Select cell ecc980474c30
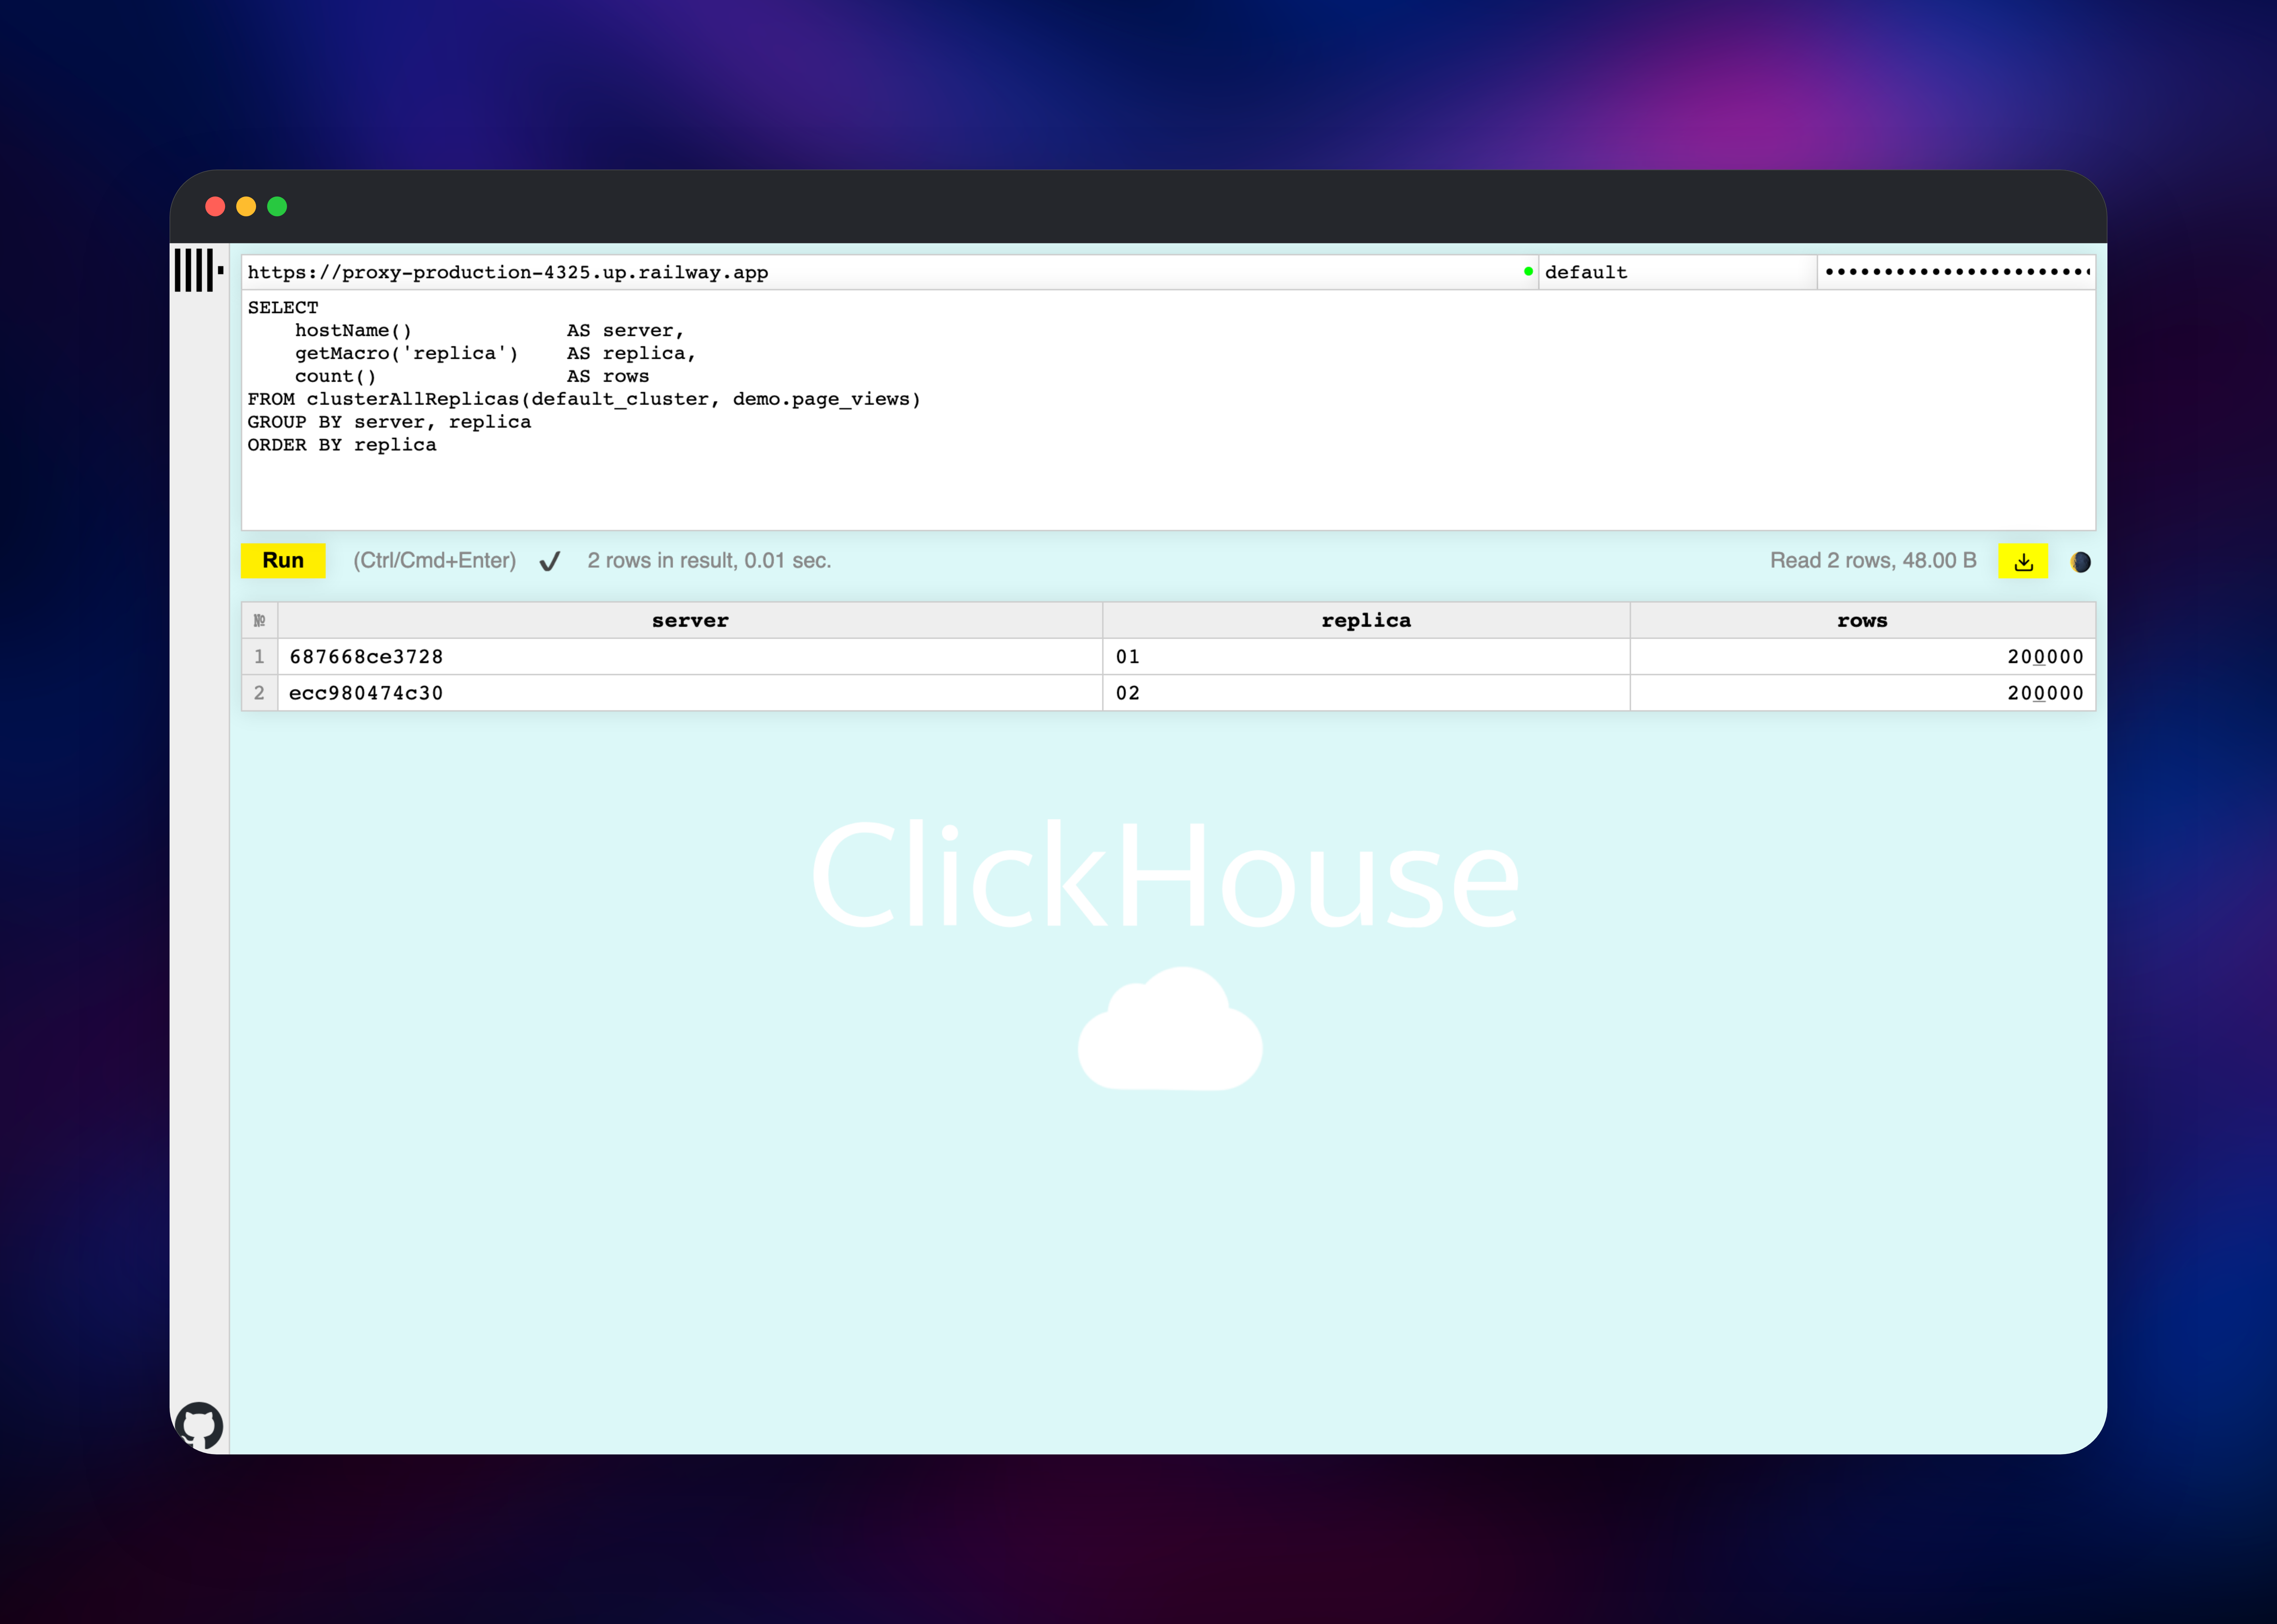This screenshot has width=2277, height=1624. pyautogui.click(x=690, y=693)
